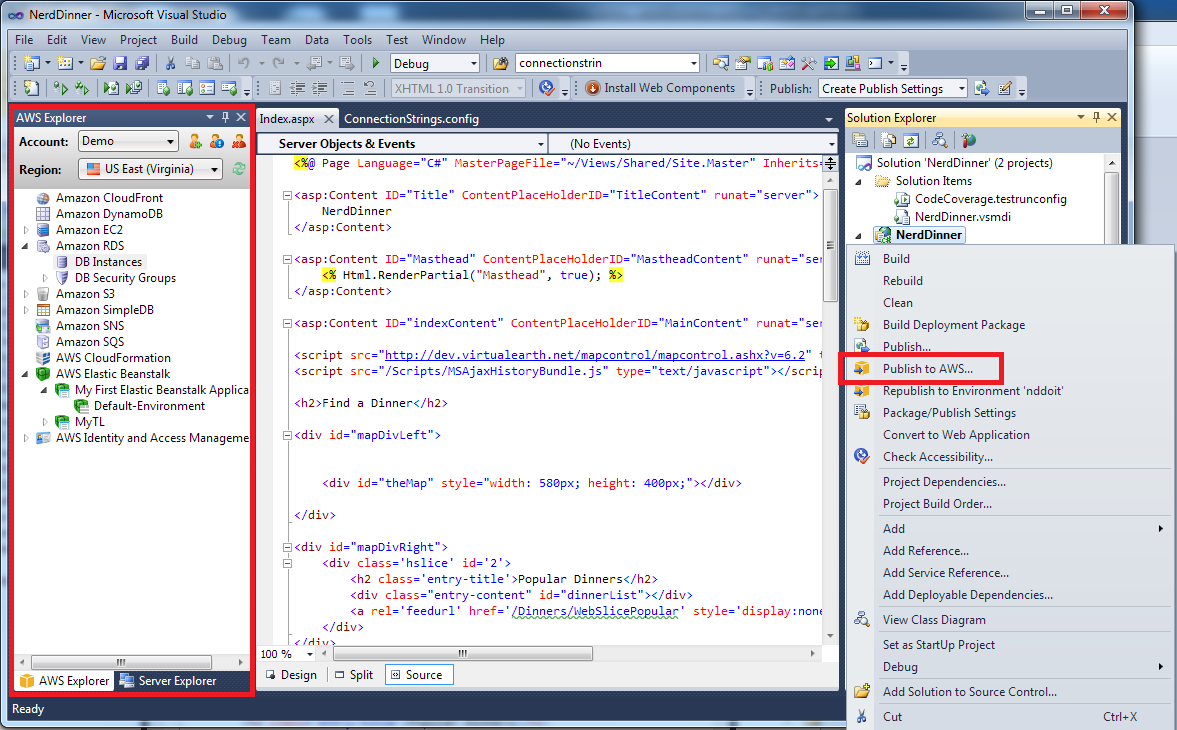
Task: Expand the Amazon S3 tree node
Action: 26,294
